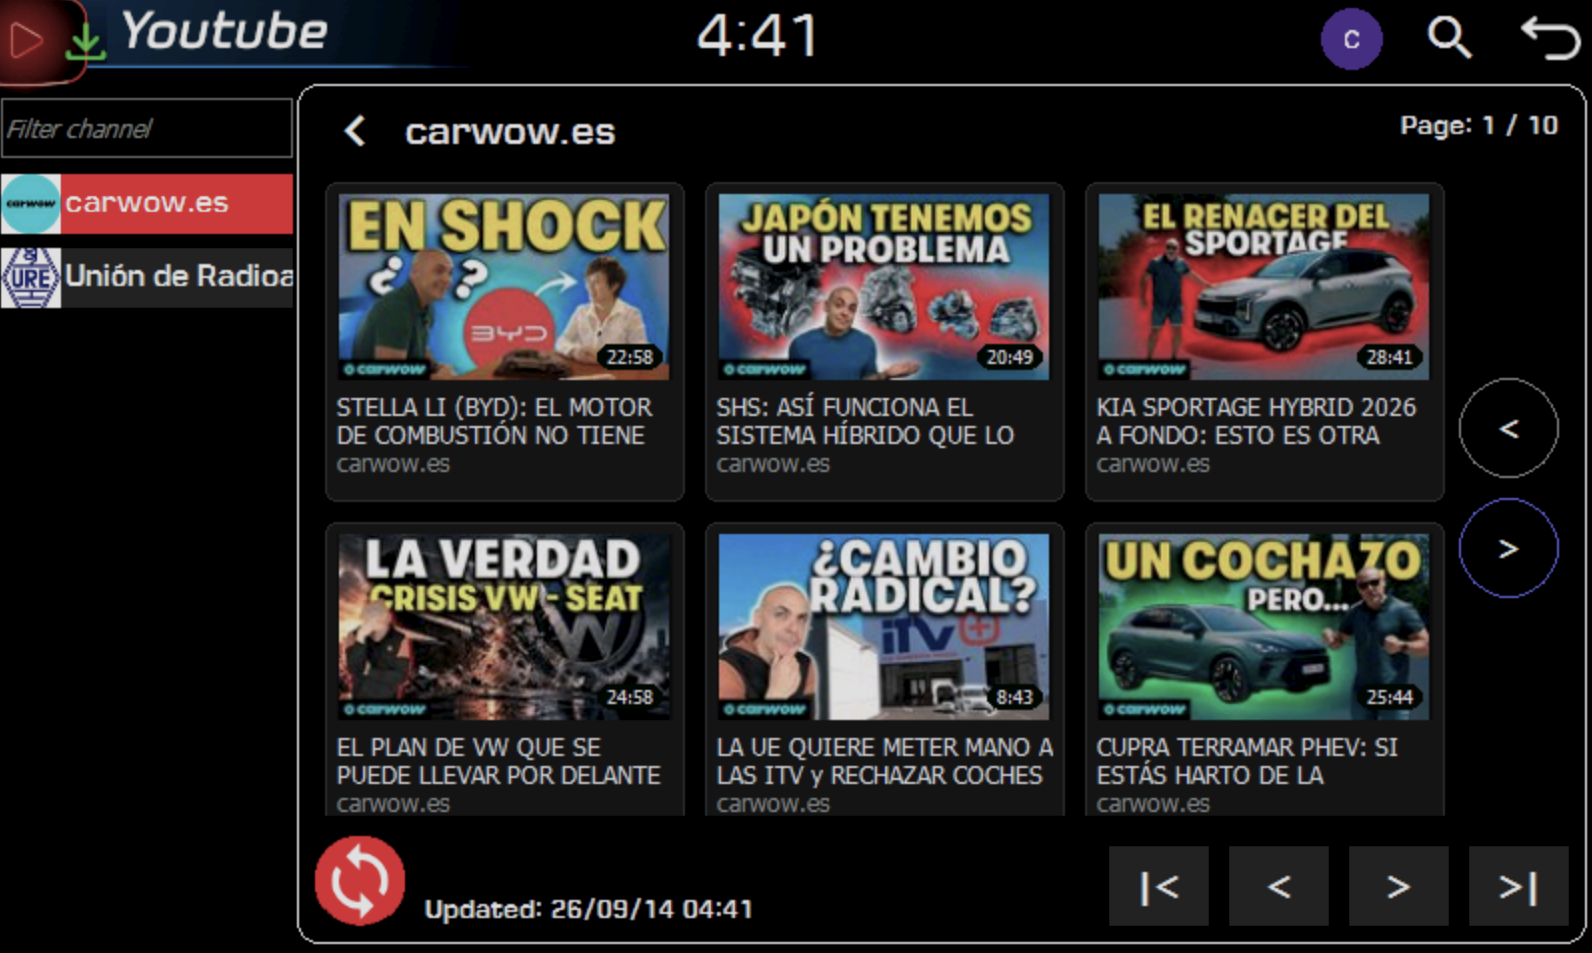Screen dimensions: 1592x953
Task: Click the carwow.es channel name under STELLA LI video
Action: tap(393, 464)
